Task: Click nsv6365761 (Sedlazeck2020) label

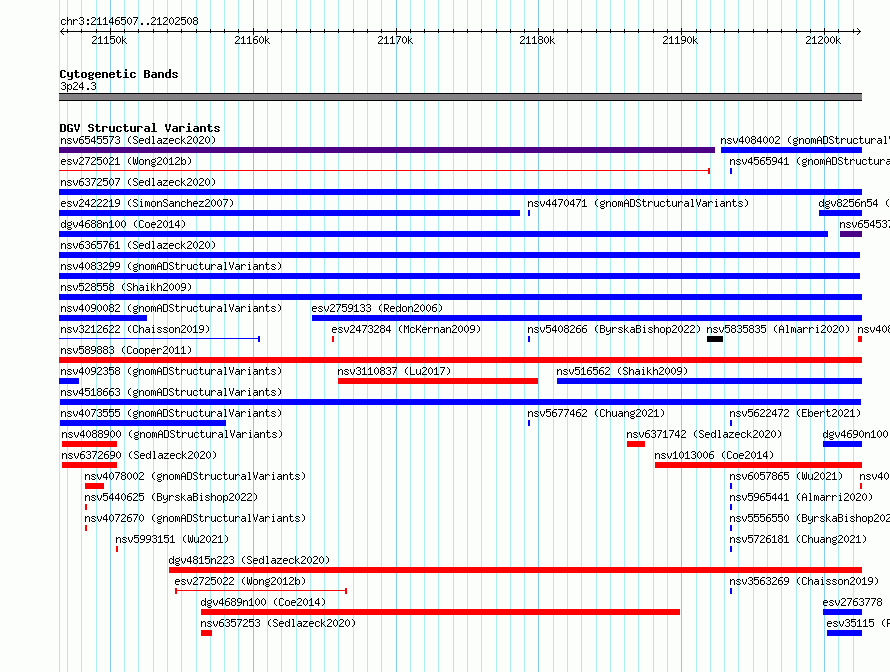Action: [x=138, y=245]
